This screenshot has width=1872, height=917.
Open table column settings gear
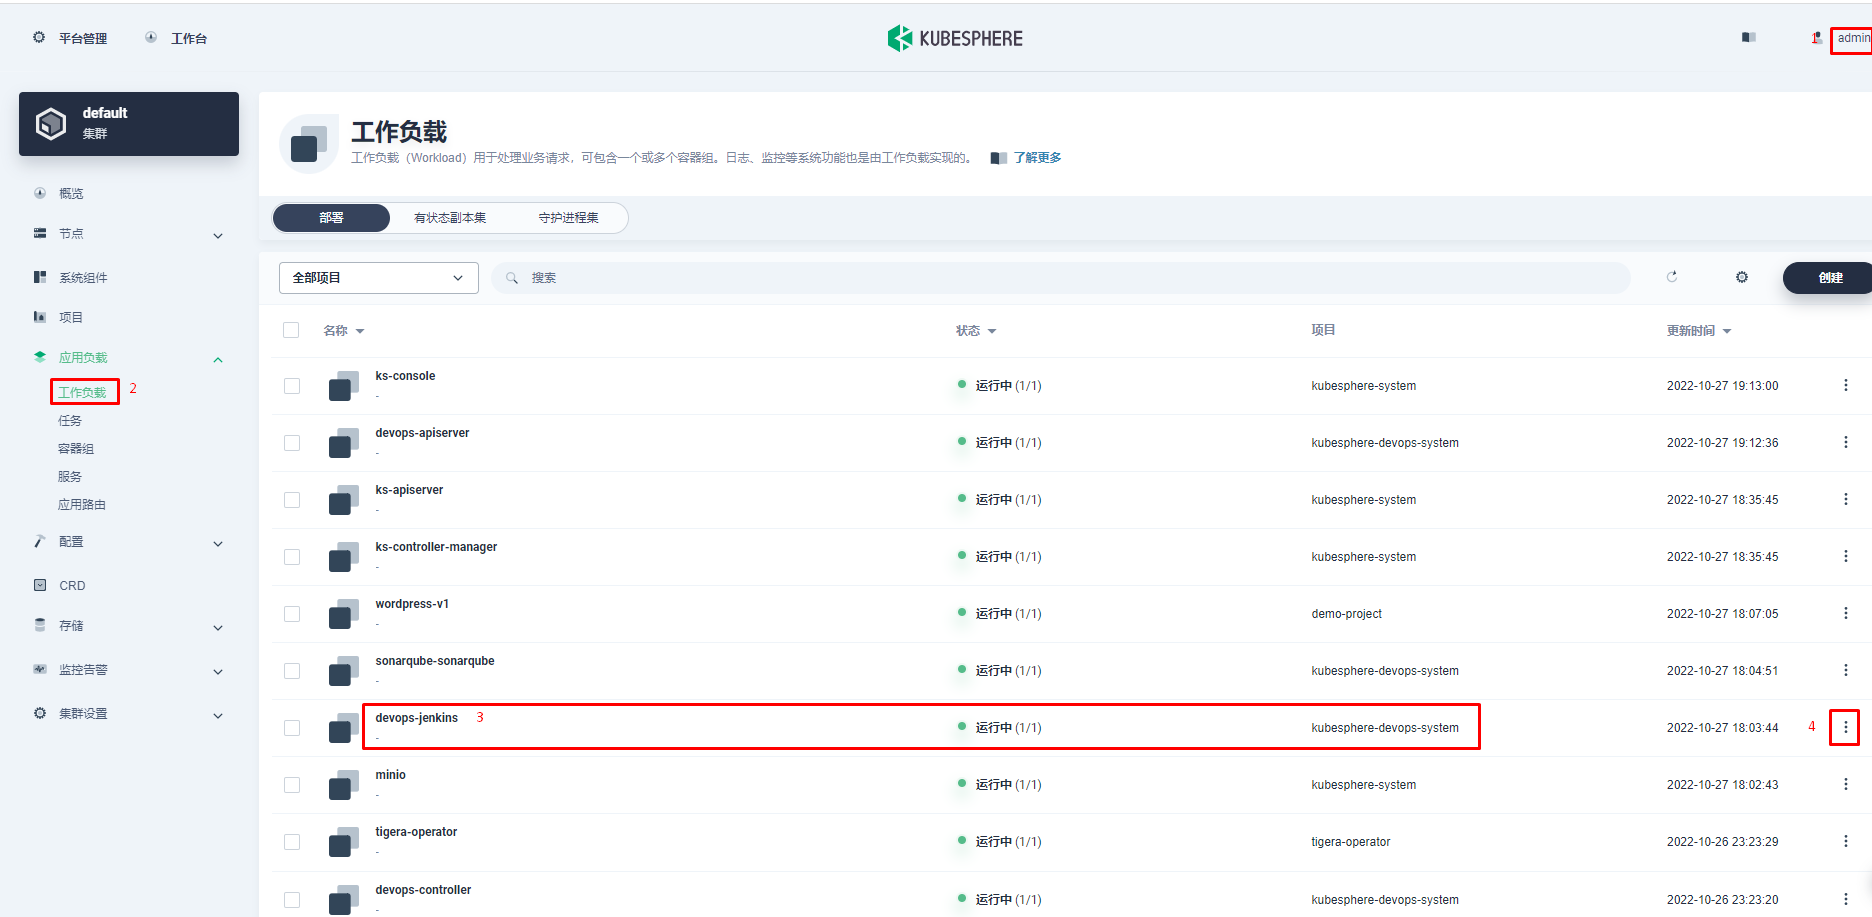(1742, 277)
